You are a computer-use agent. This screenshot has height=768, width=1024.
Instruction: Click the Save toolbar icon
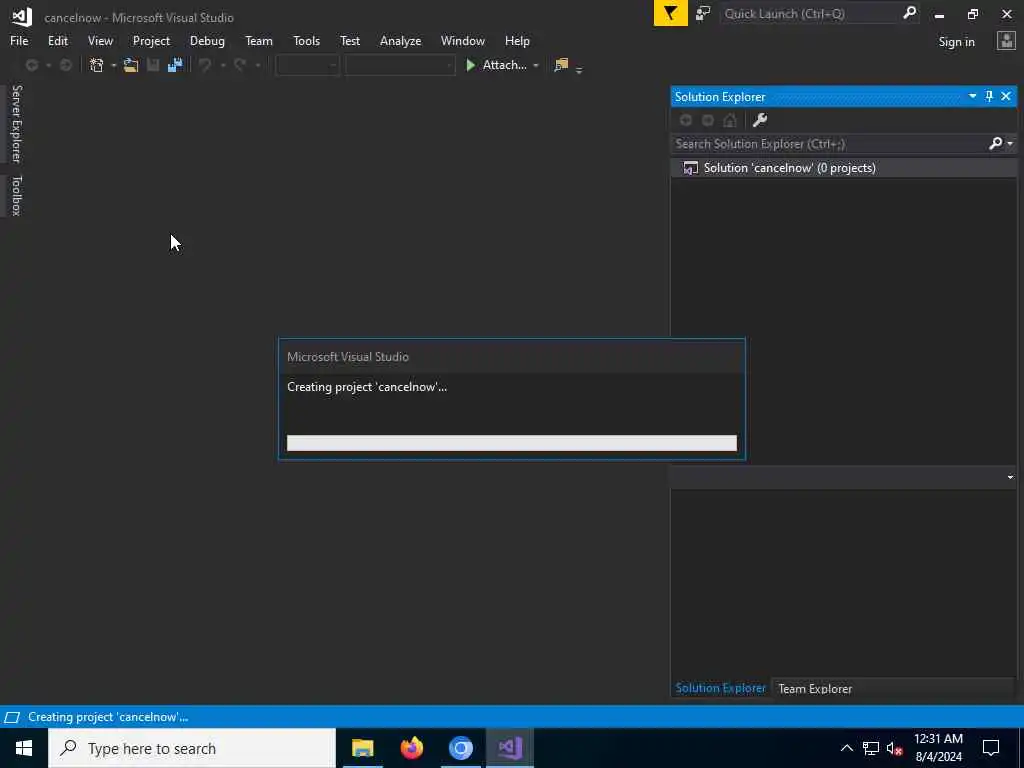tap(153, 65)
